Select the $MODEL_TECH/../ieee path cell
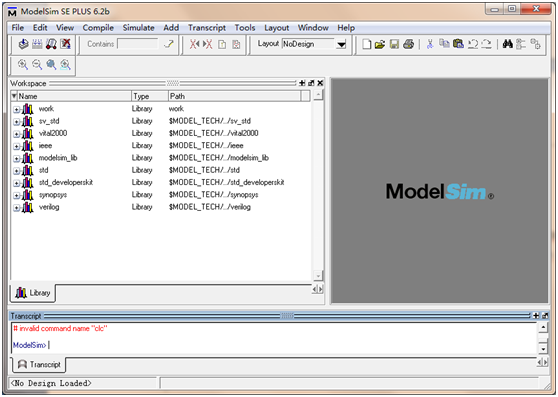The width and height of the screenshot is (558, 397). (x=206, y=145)
